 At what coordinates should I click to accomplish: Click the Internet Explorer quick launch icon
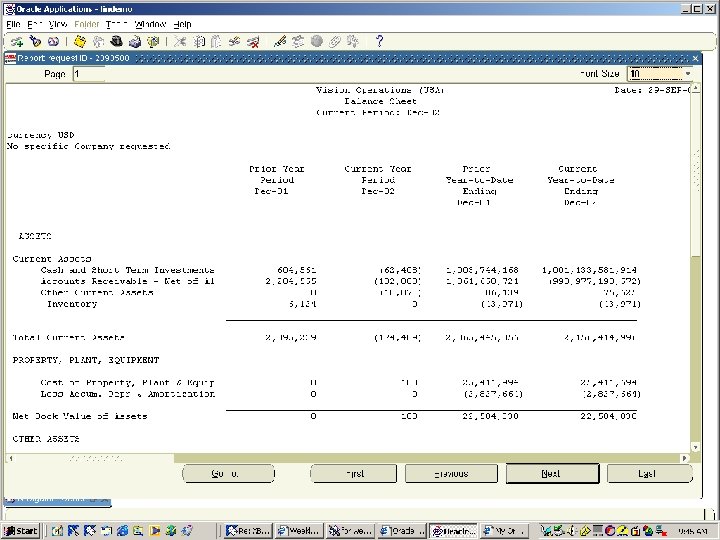tap(122, 531)
